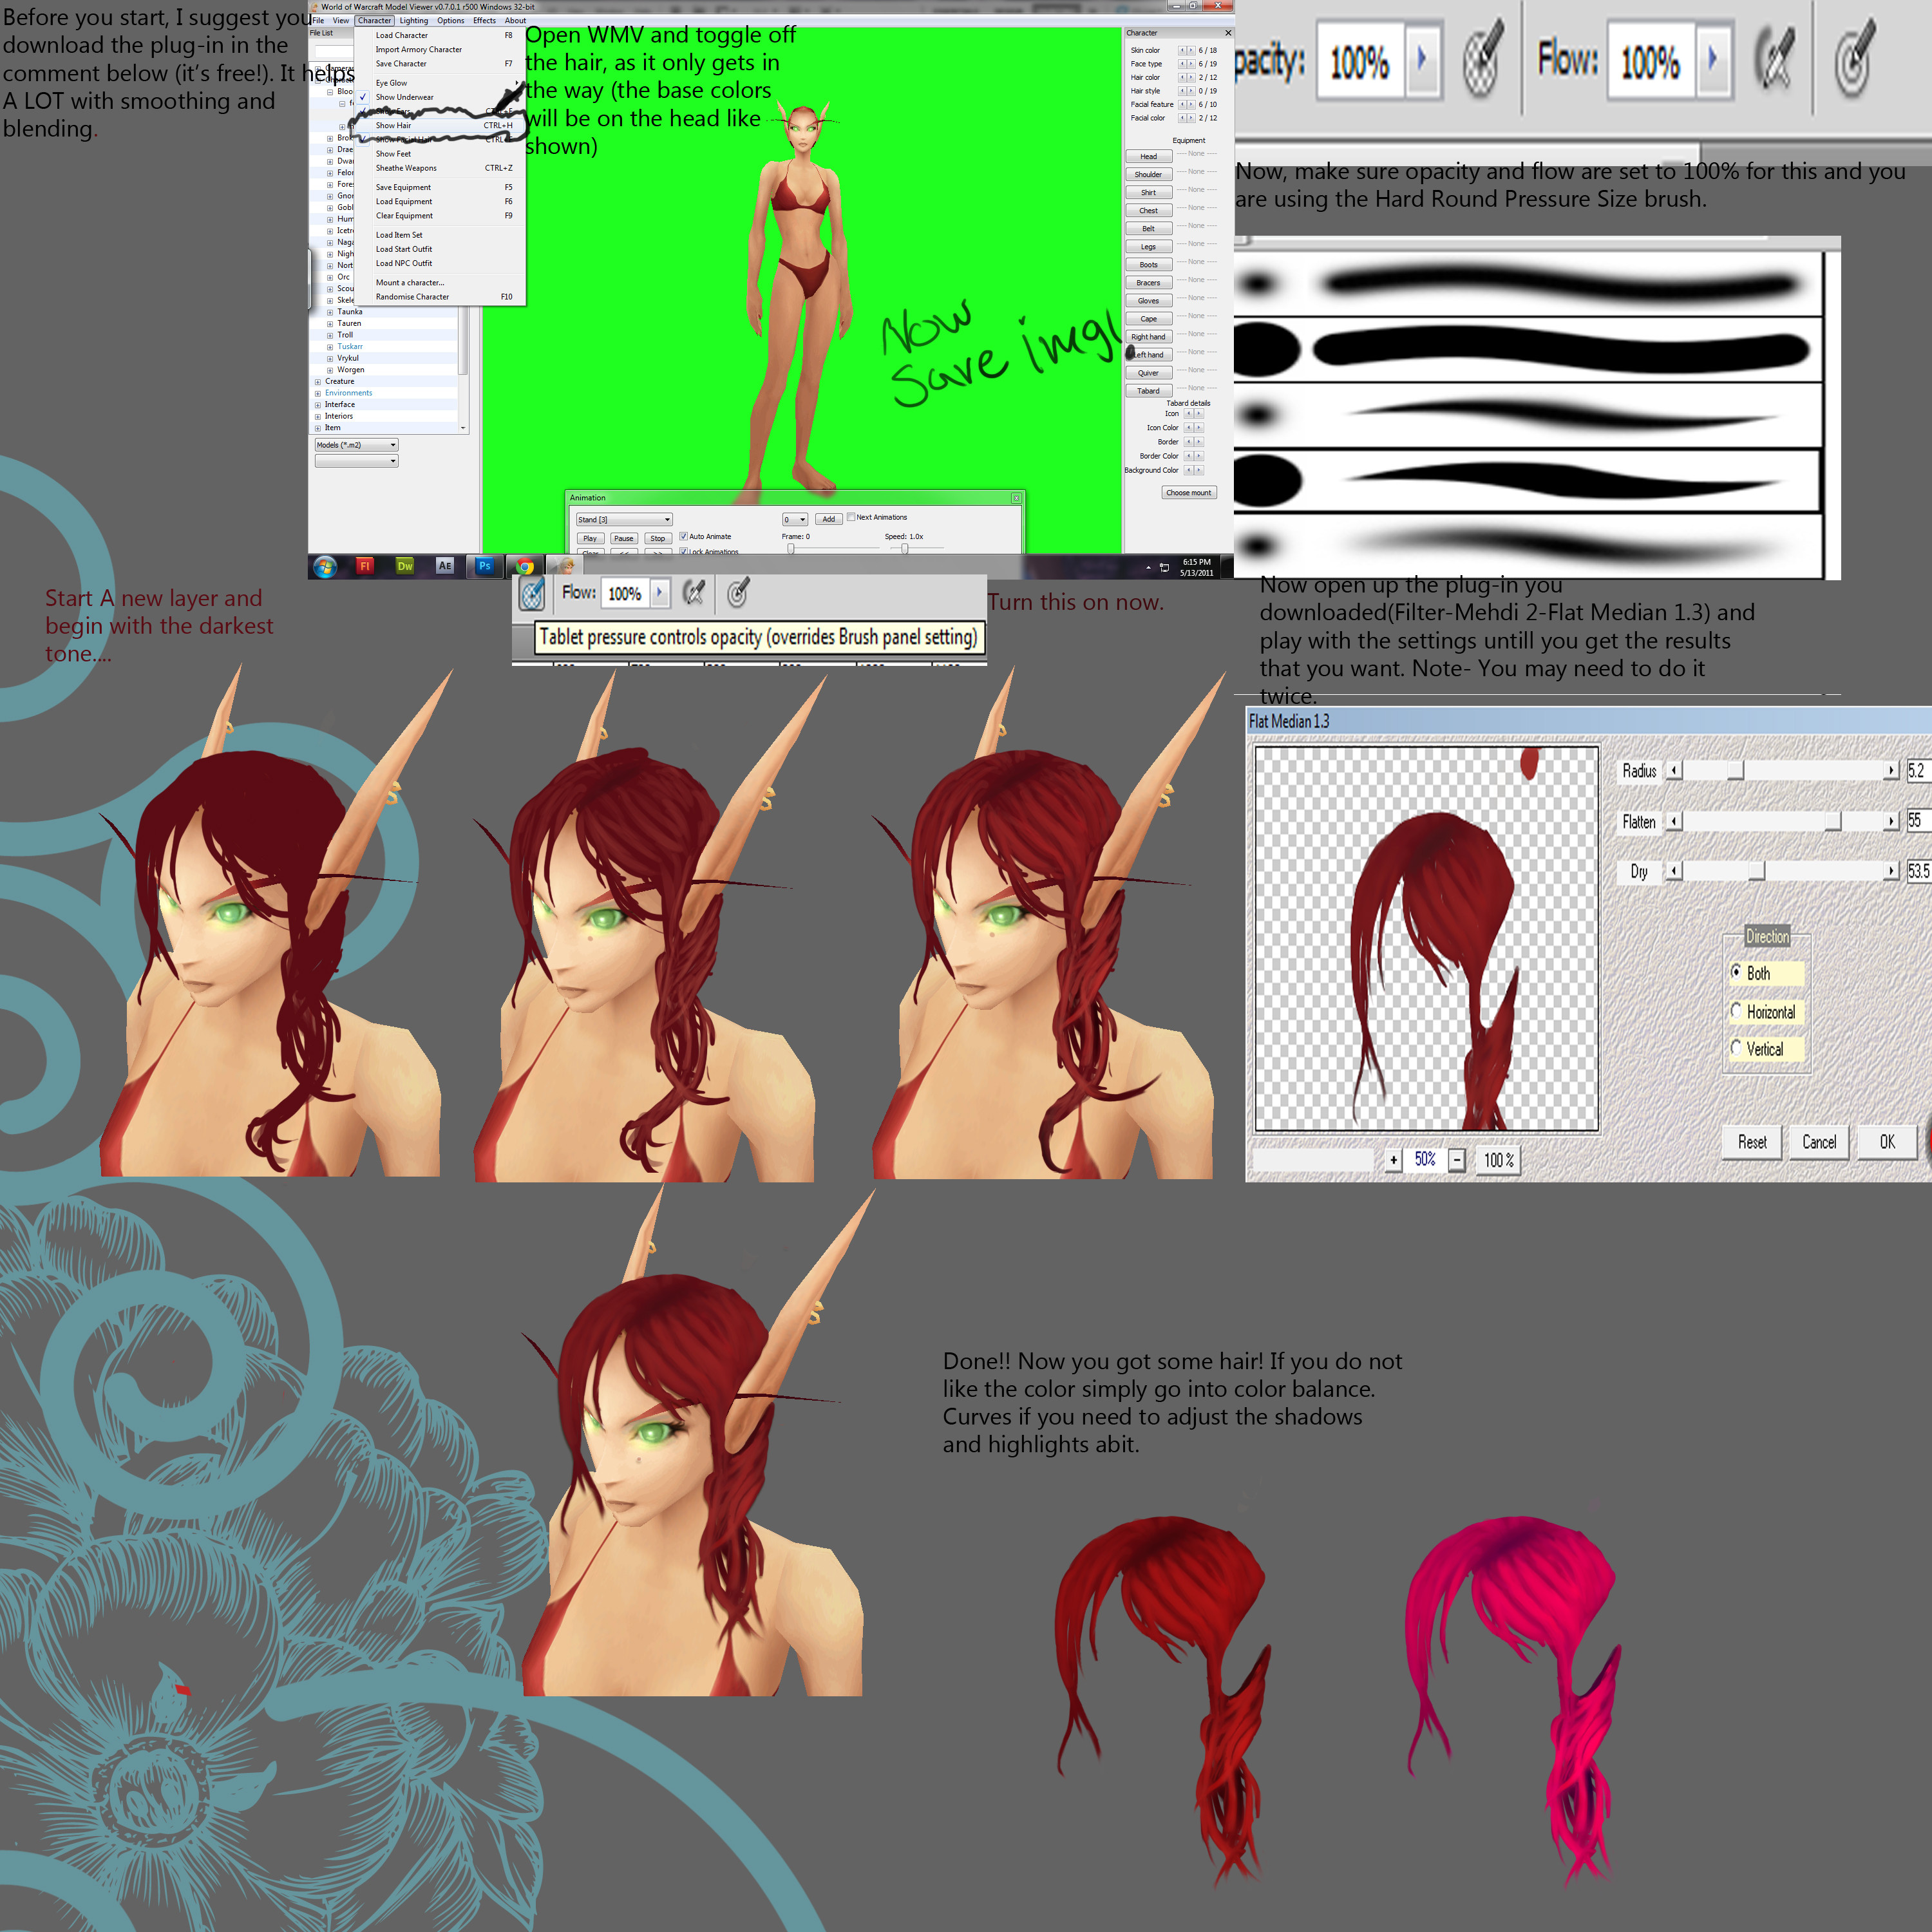
Task: Click the animation Speed slider
Action: tap(904, 548)
